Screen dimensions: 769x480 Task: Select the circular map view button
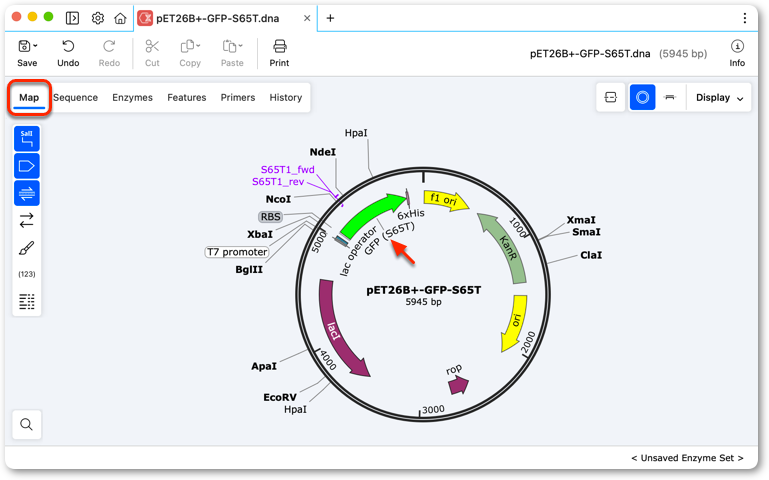coord(642,97)
